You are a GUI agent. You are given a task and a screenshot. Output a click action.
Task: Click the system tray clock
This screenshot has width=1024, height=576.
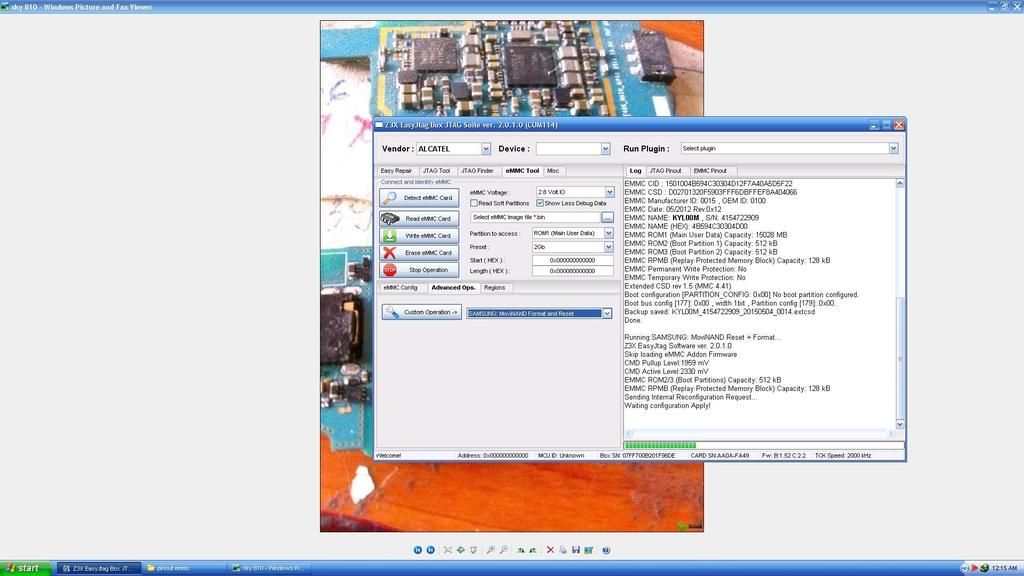point(1004,568)
